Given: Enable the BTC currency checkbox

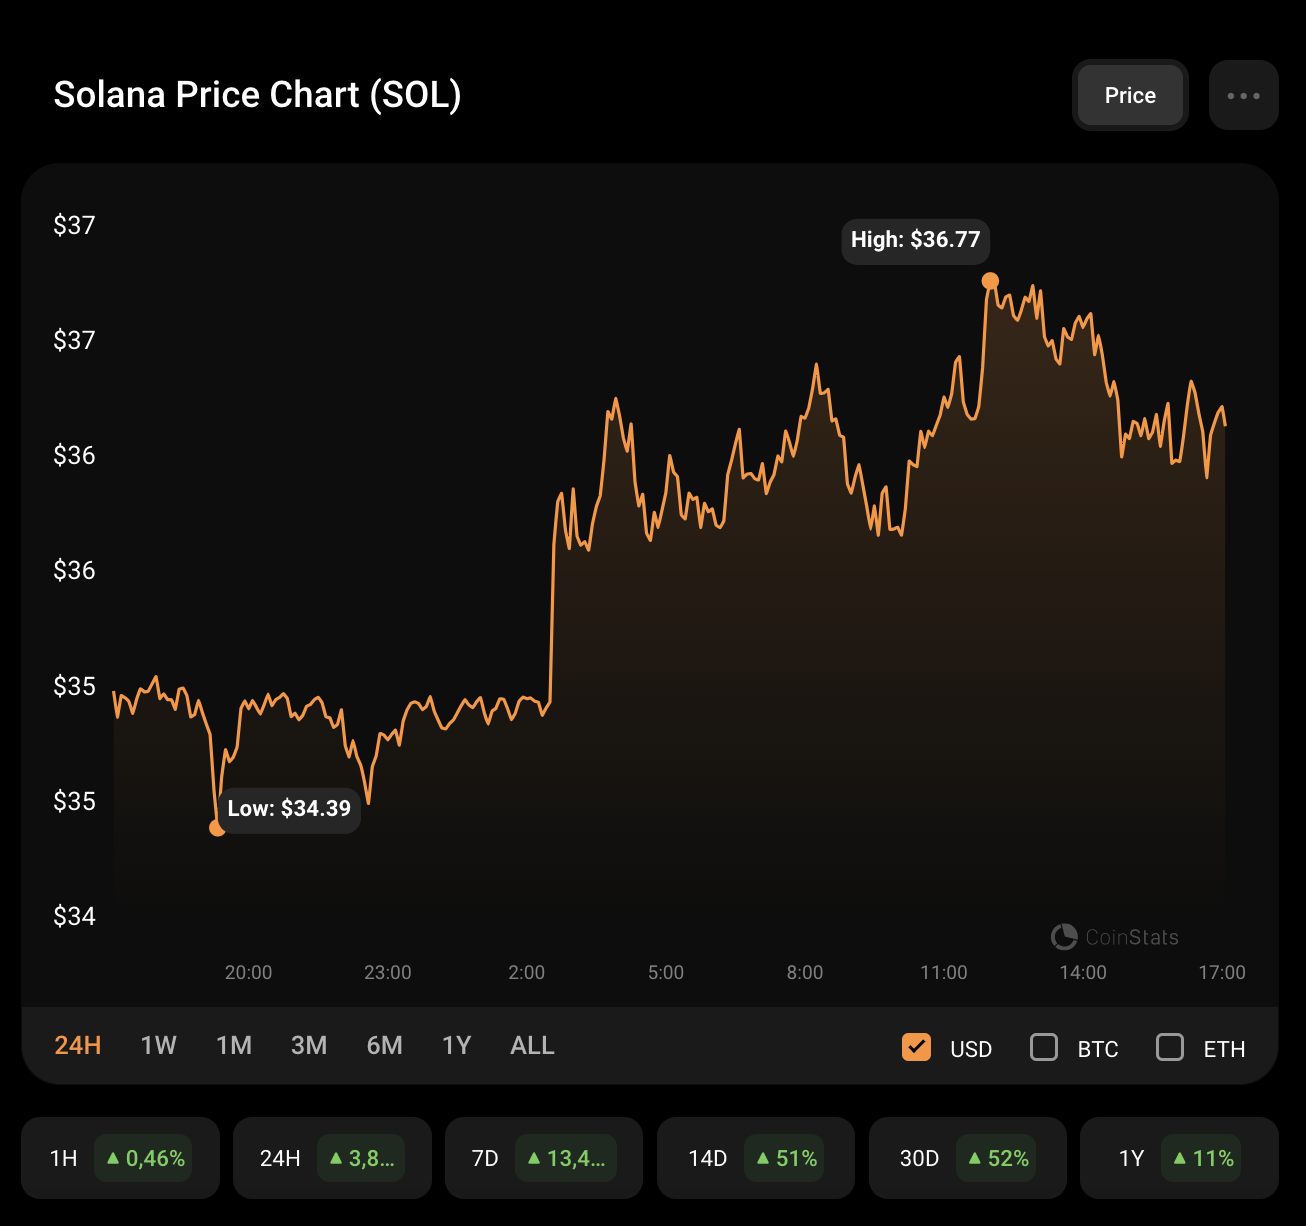Looking at the screenshot, I should [1044, 1047].
